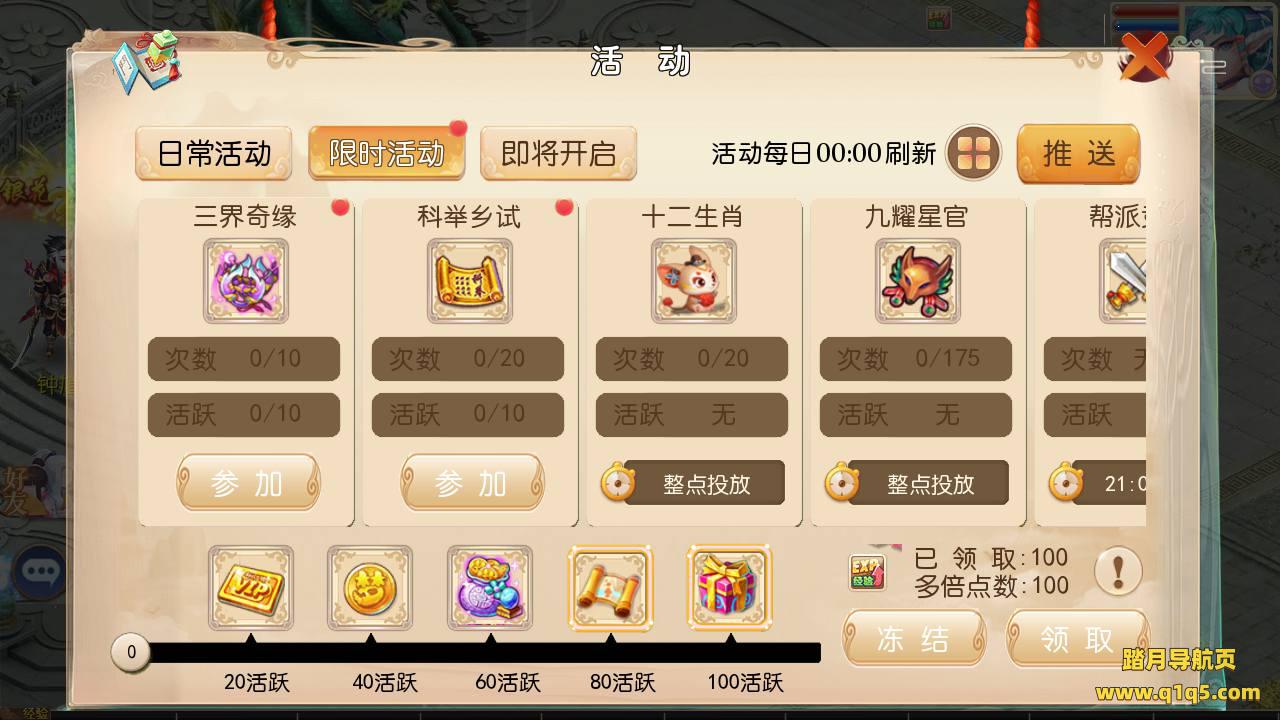Image resolution: width=1280 pixels, height=720 pixels.
Task: Select the 限时活动 tab
Action: click(386, 153)
